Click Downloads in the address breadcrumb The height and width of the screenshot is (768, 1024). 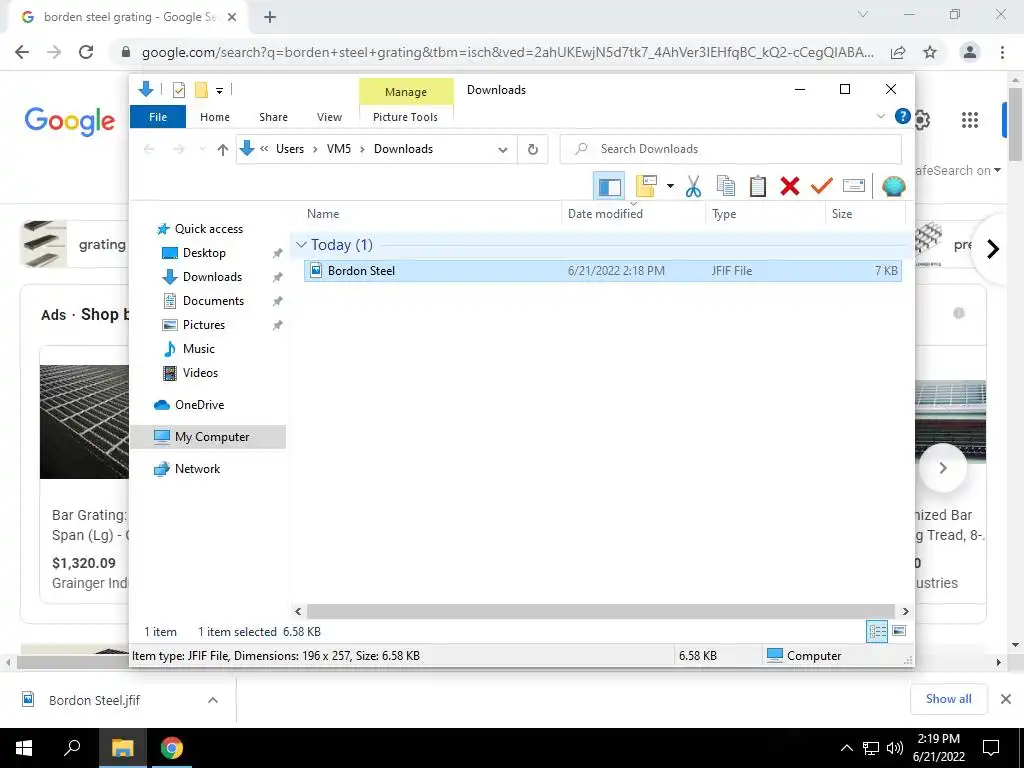(x=403, y=149)
